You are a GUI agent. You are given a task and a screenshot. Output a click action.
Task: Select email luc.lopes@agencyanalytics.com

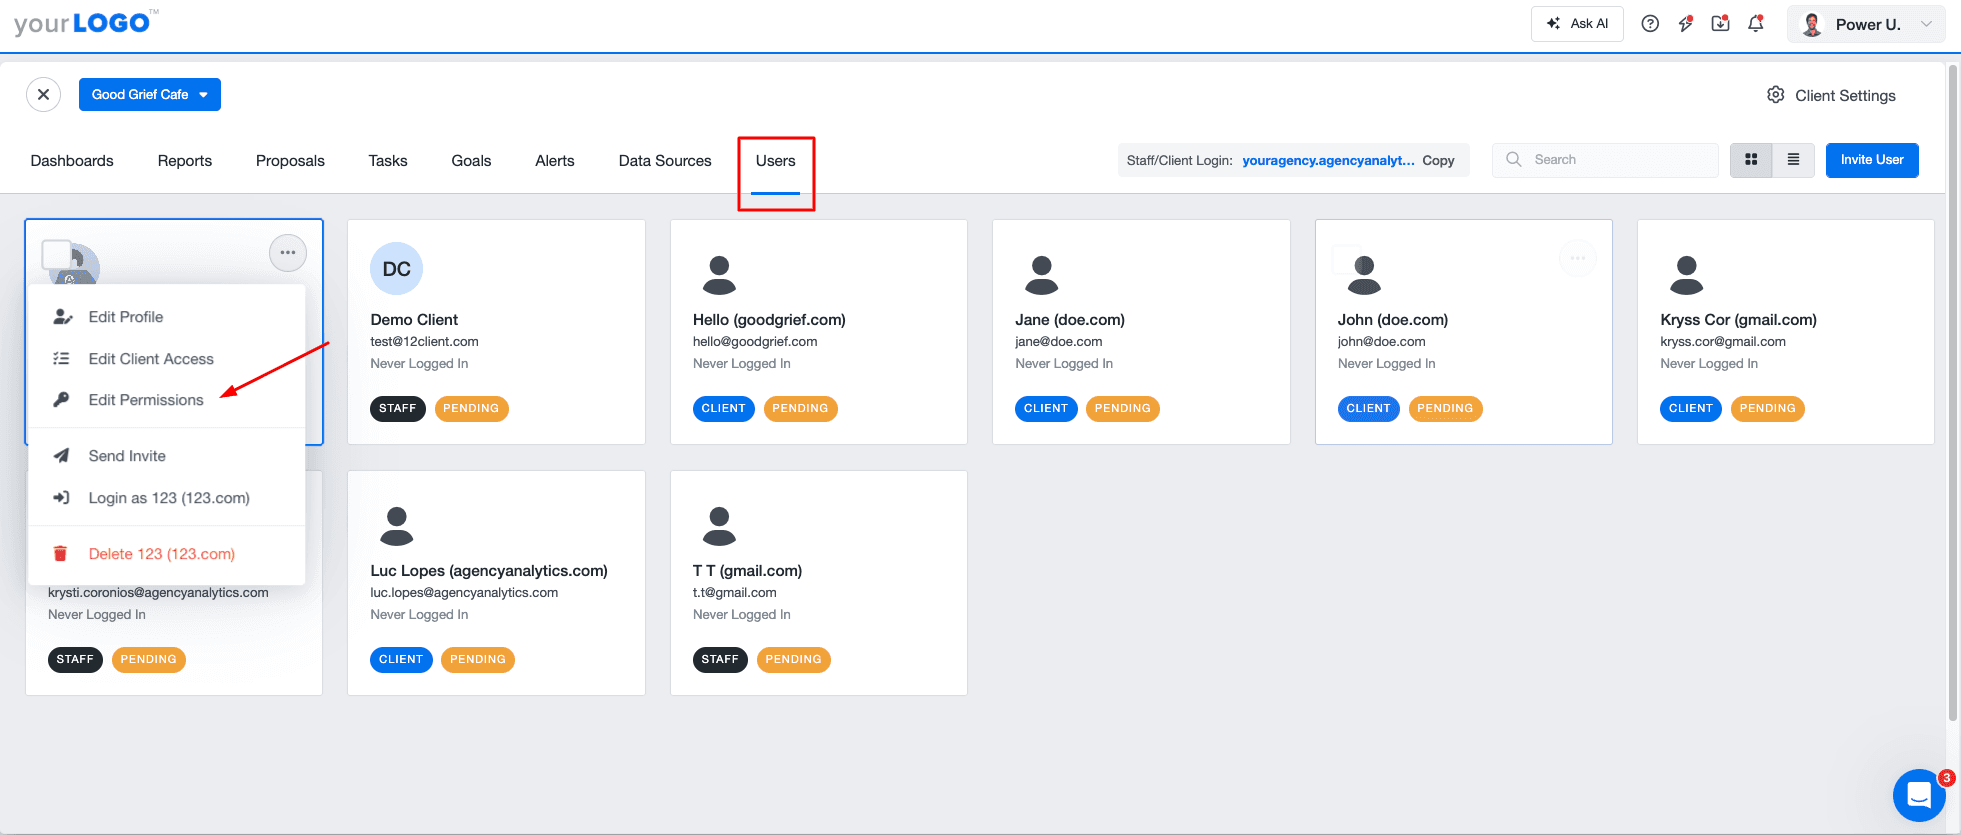[464, 593]
